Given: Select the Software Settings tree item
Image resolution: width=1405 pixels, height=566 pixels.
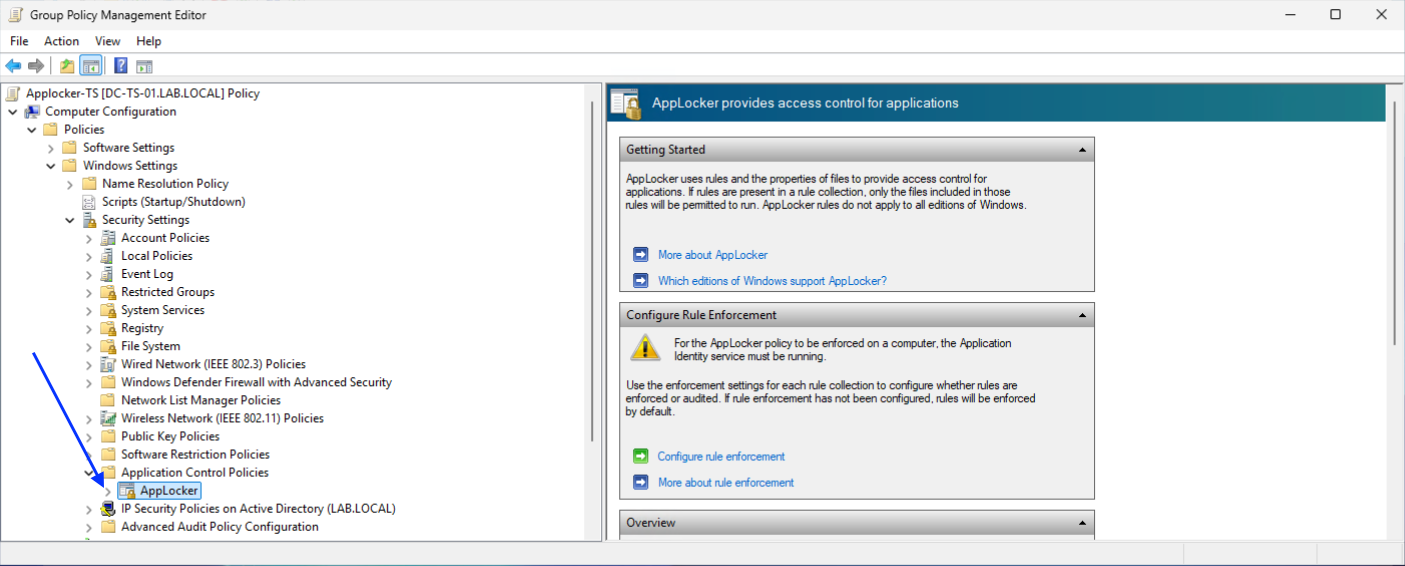Looking at the screenshot, I should [128, 148].
